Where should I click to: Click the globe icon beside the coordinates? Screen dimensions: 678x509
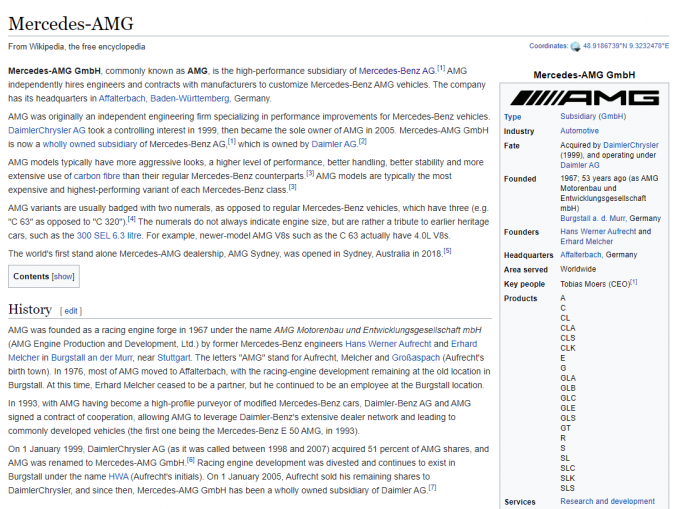pos(575,46)
